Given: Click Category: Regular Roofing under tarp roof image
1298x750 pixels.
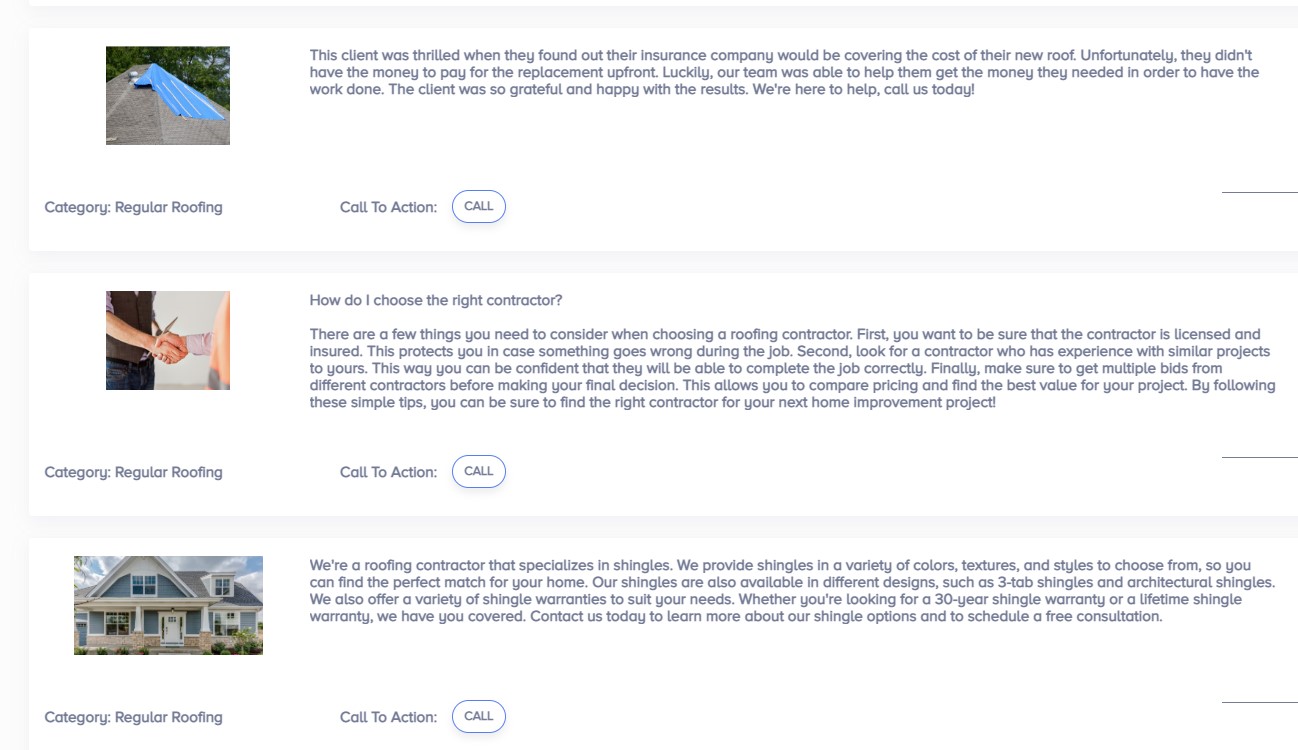Looking at the screenshot, I should coord(133,207).
